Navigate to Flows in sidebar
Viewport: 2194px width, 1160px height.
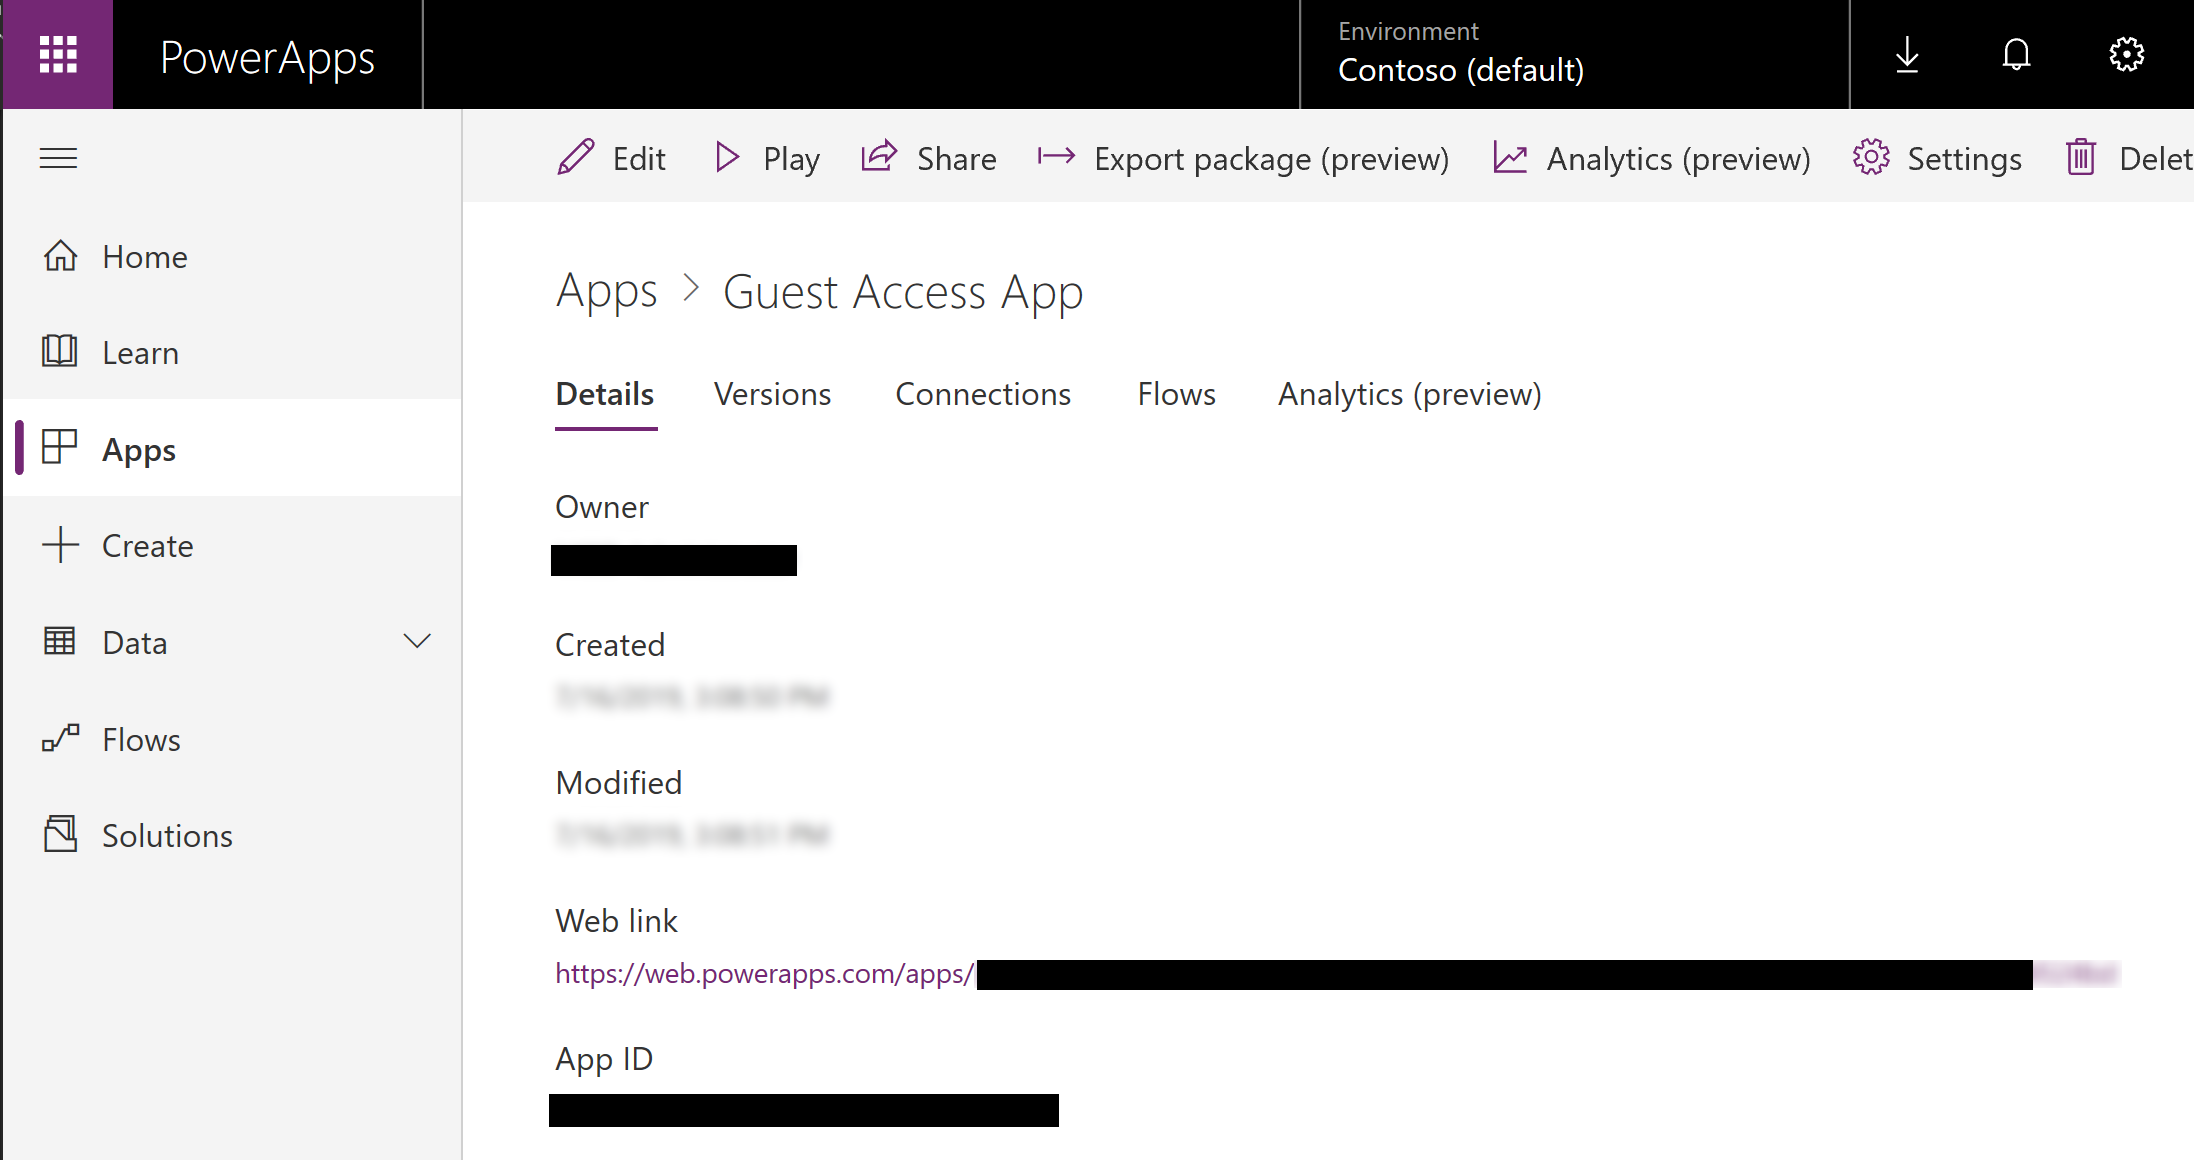coord(141,738)
